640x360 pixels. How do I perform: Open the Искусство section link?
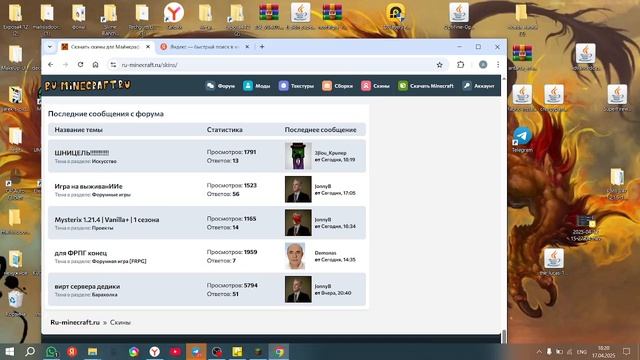[x=104, y=161]
